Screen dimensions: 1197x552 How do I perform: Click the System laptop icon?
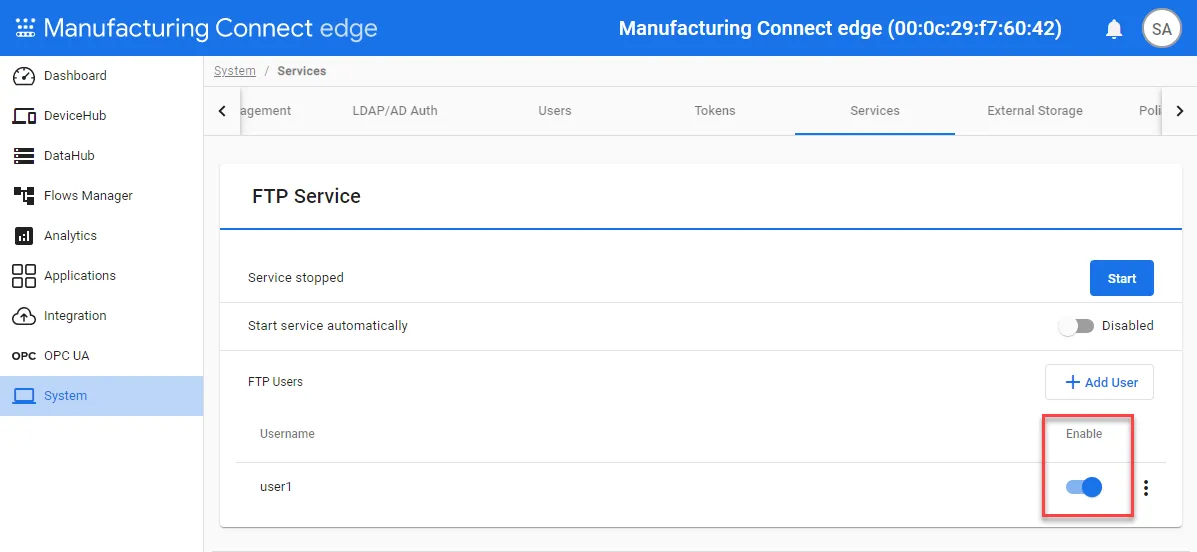tap(24, 395)
